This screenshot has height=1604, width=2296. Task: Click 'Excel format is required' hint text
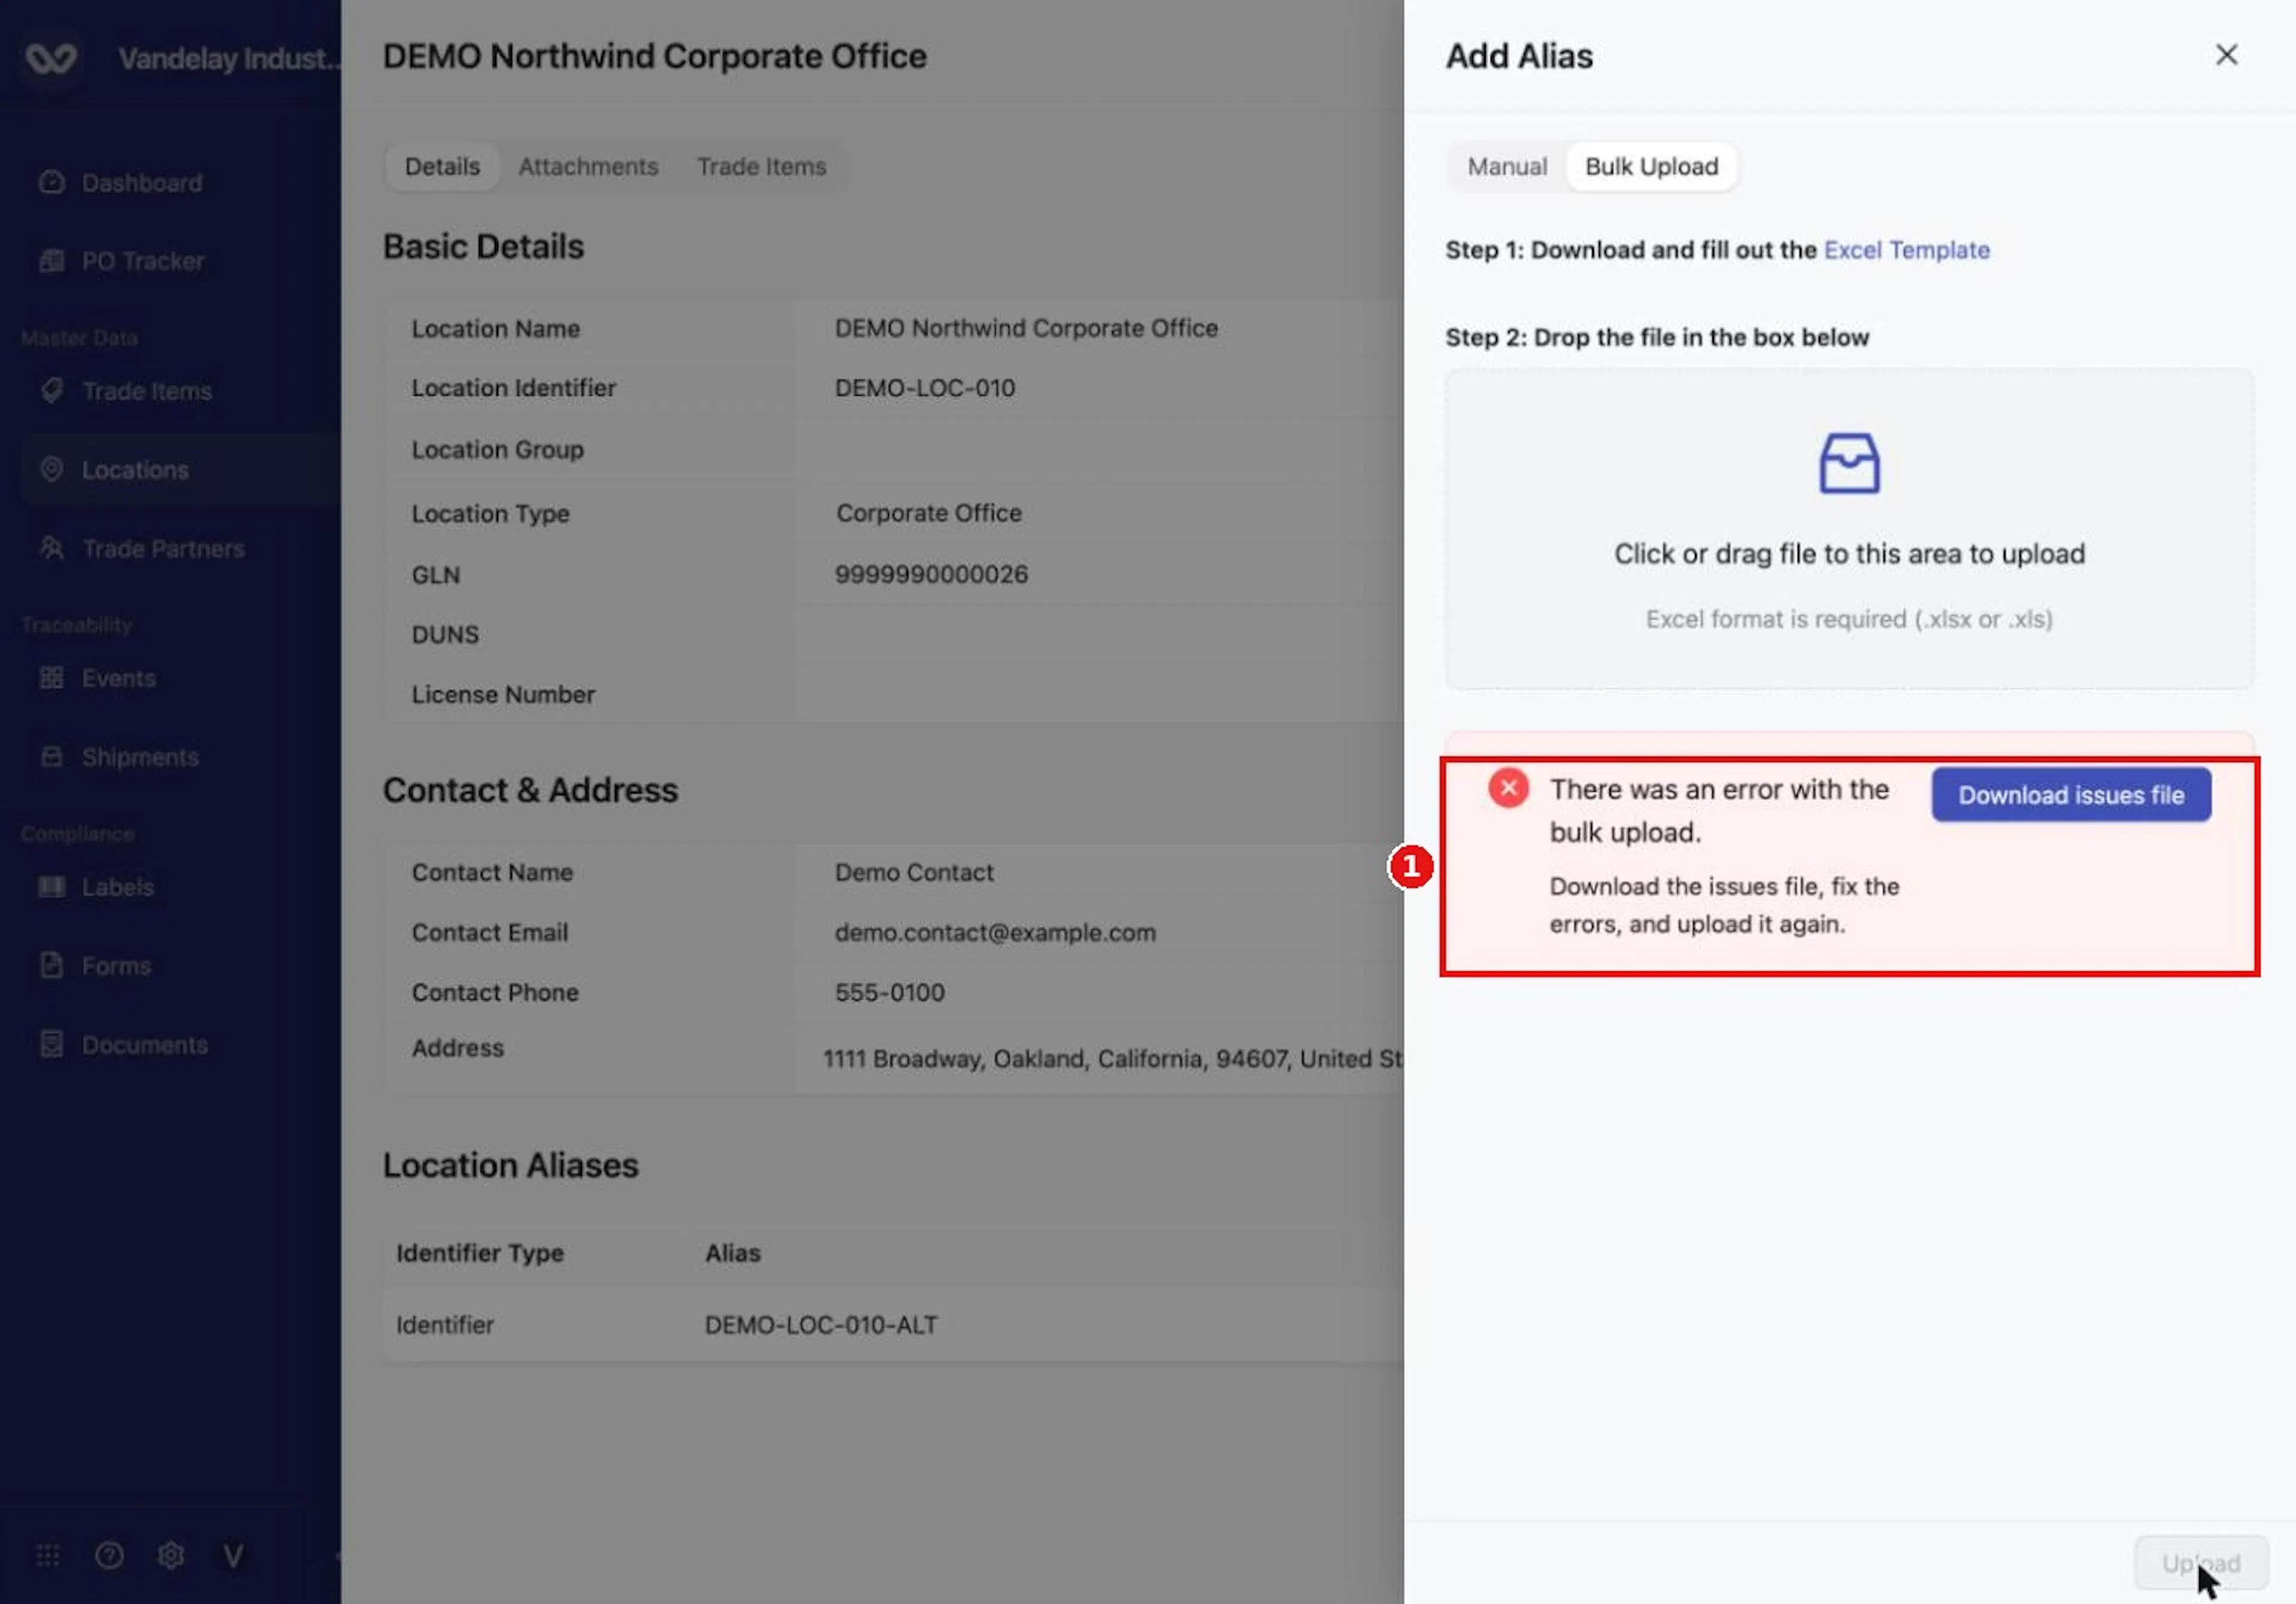click(1849, 619)
